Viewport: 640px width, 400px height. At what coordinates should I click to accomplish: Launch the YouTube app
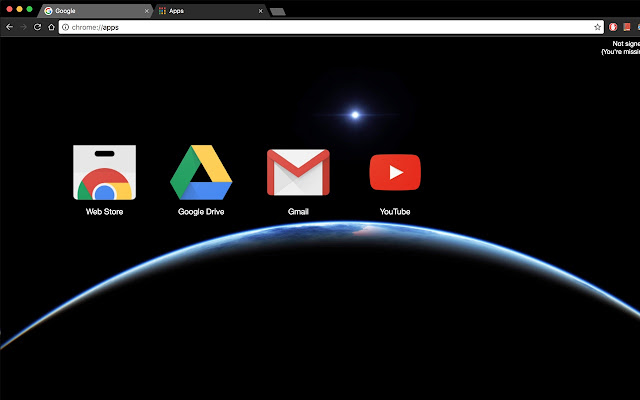pos(395,172)
